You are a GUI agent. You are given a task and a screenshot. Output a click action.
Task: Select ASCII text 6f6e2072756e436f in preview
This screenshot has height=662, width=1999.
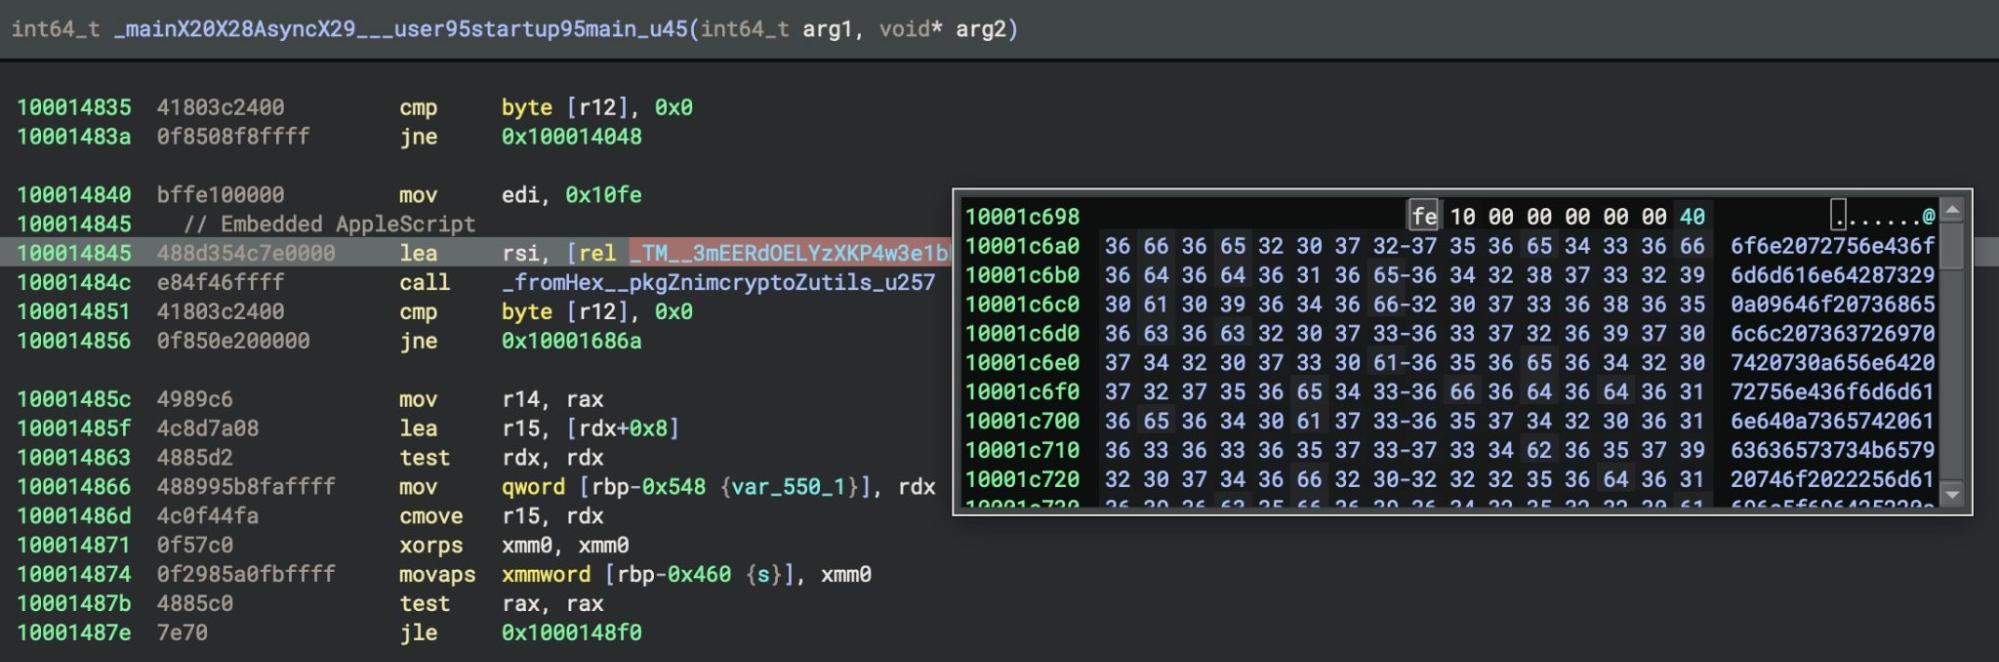pyautogui.click(x=1832, y=246)
